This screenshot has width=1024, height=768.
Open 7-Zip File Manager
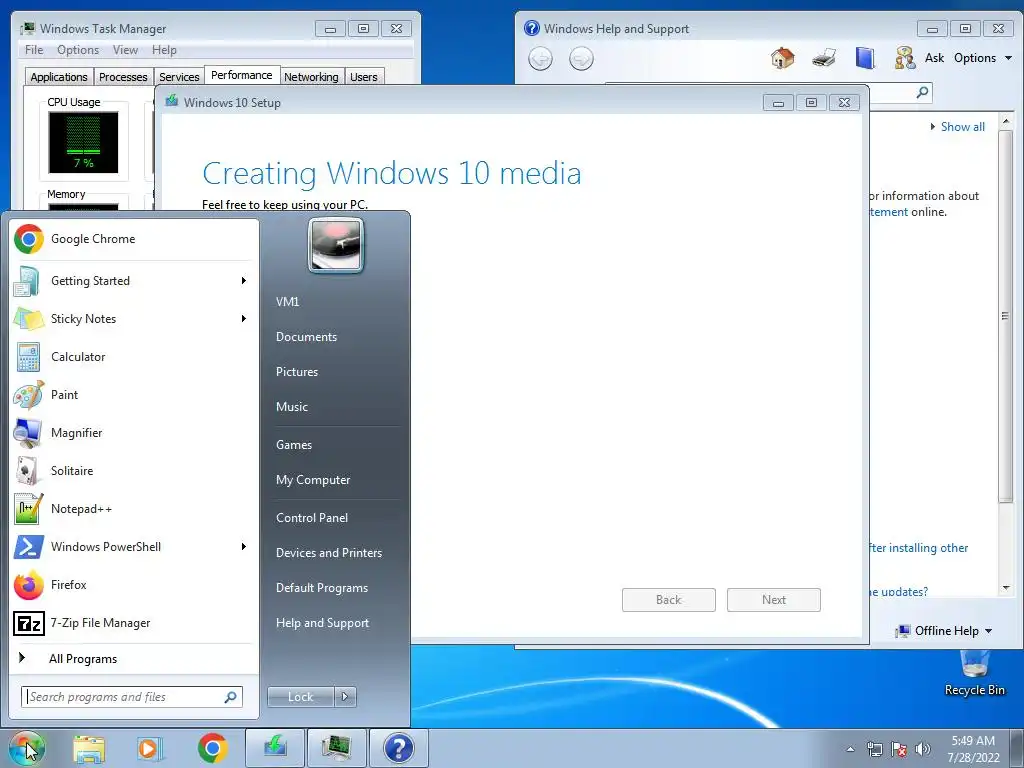point(134,623)
